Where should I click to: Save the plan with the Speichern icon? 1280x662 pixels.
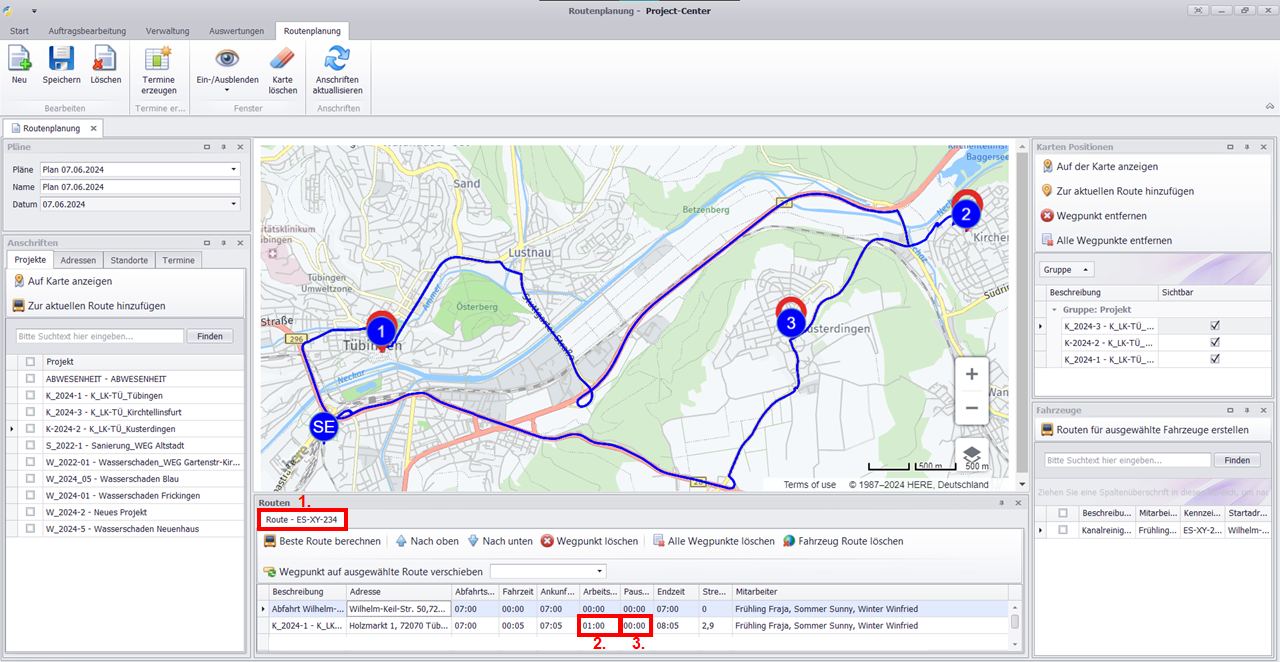coord(61,64)
